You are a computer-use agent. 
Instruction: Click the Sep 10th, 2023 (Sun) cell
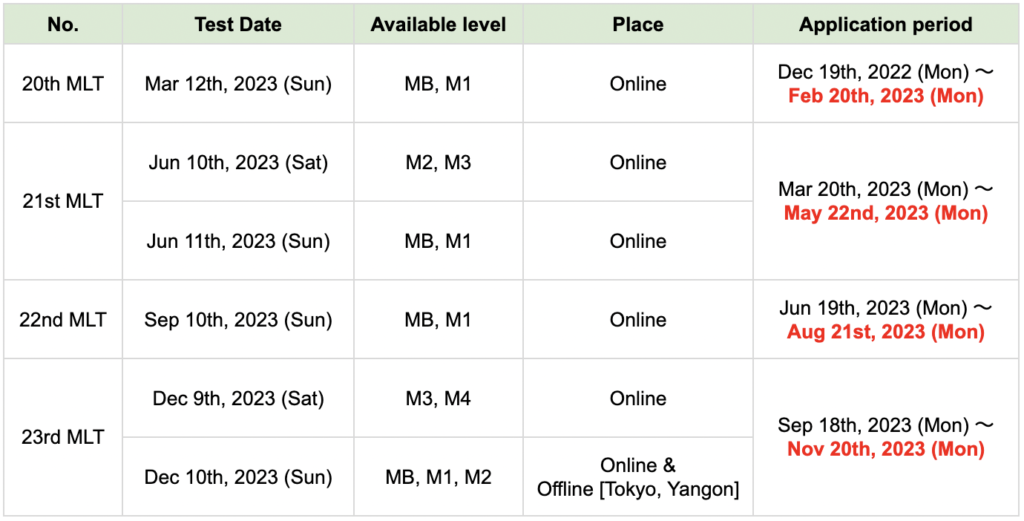(238, 320)
